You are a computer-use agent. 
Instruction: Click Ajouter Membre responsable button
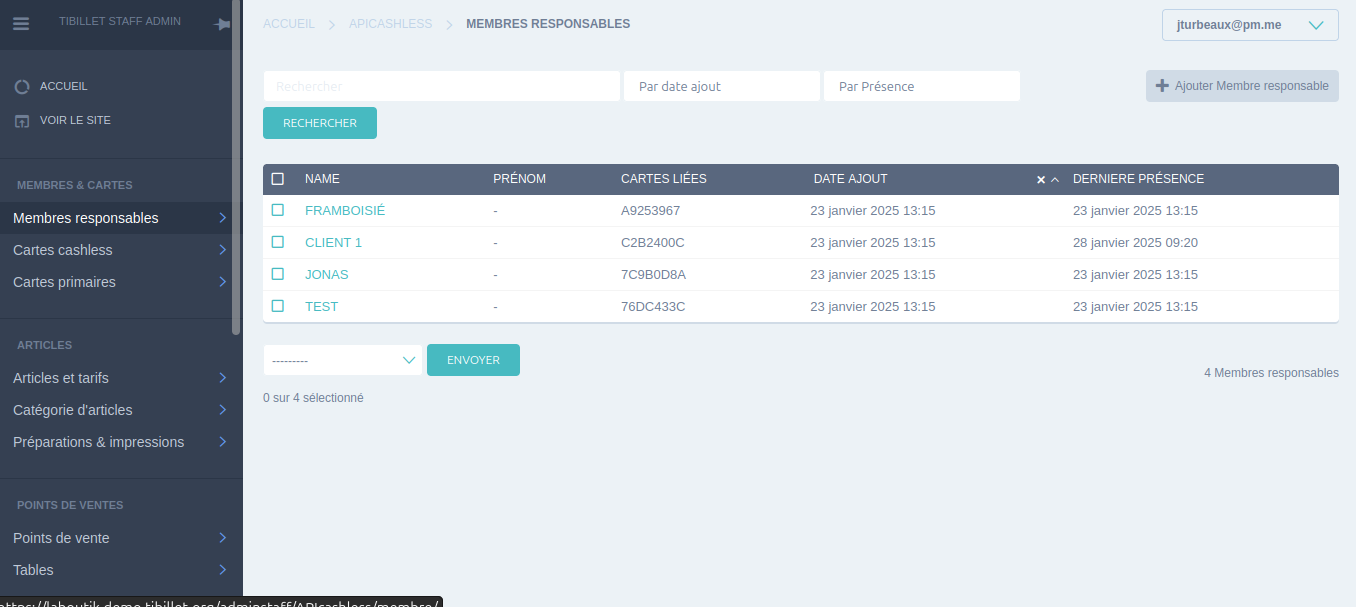[1242, 86]
